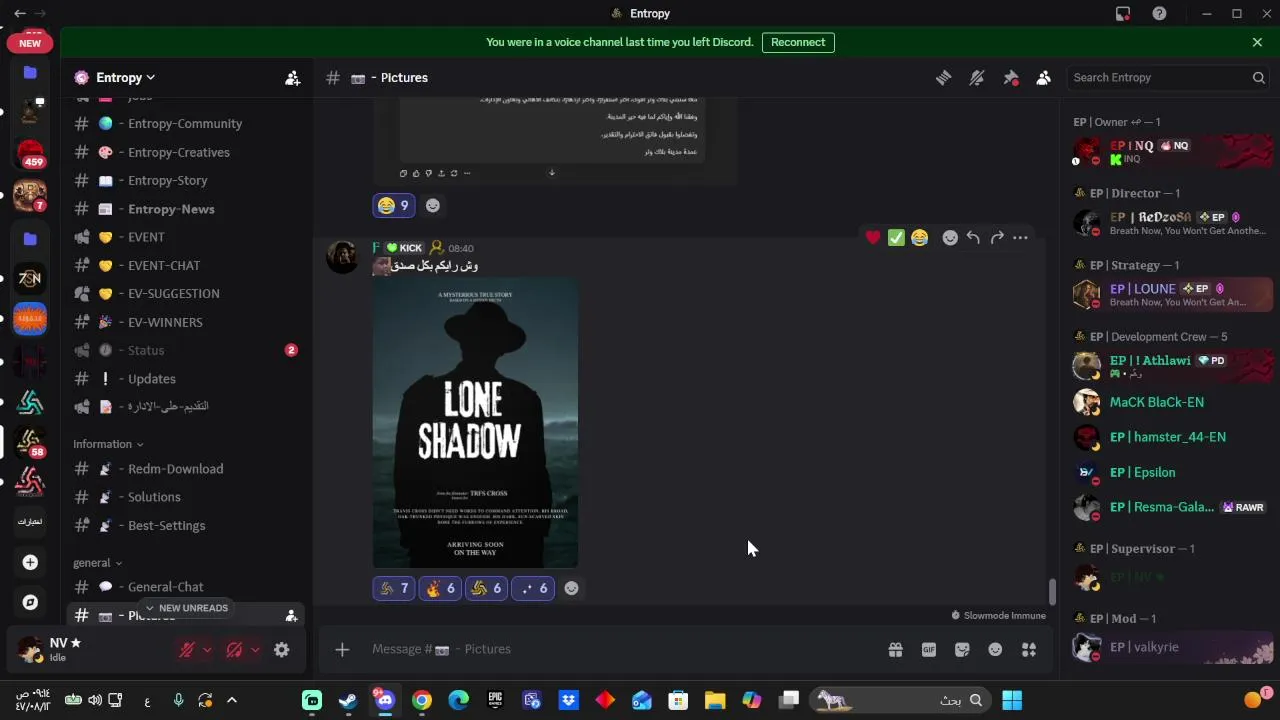Open microphone input options arrow
The image size is (1280, 720).
coord(207,650)
